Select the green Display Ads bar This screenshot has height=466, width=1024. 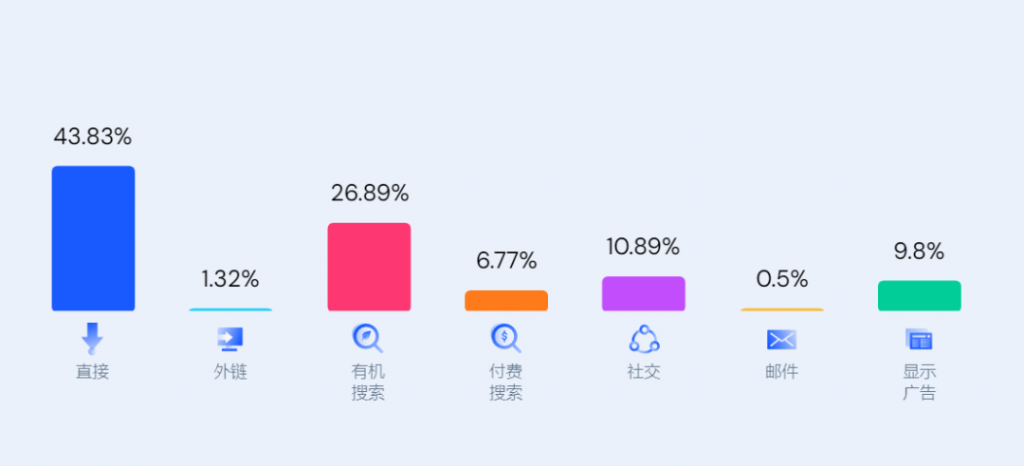[x=919, y=295]
